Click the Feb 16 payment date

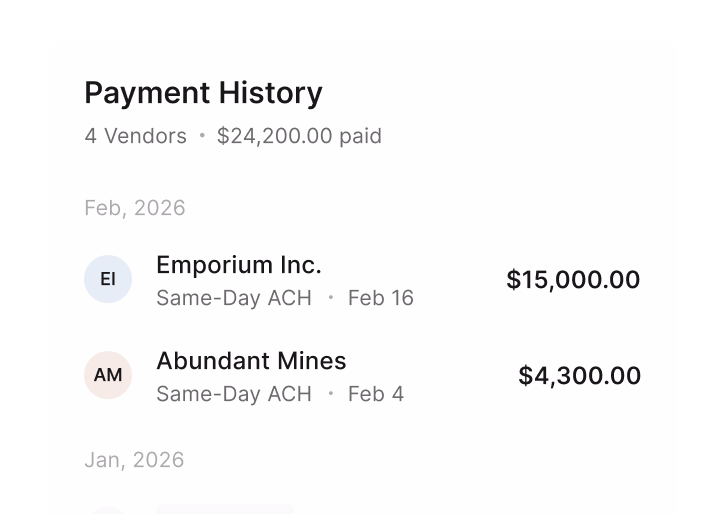(380, 298)
